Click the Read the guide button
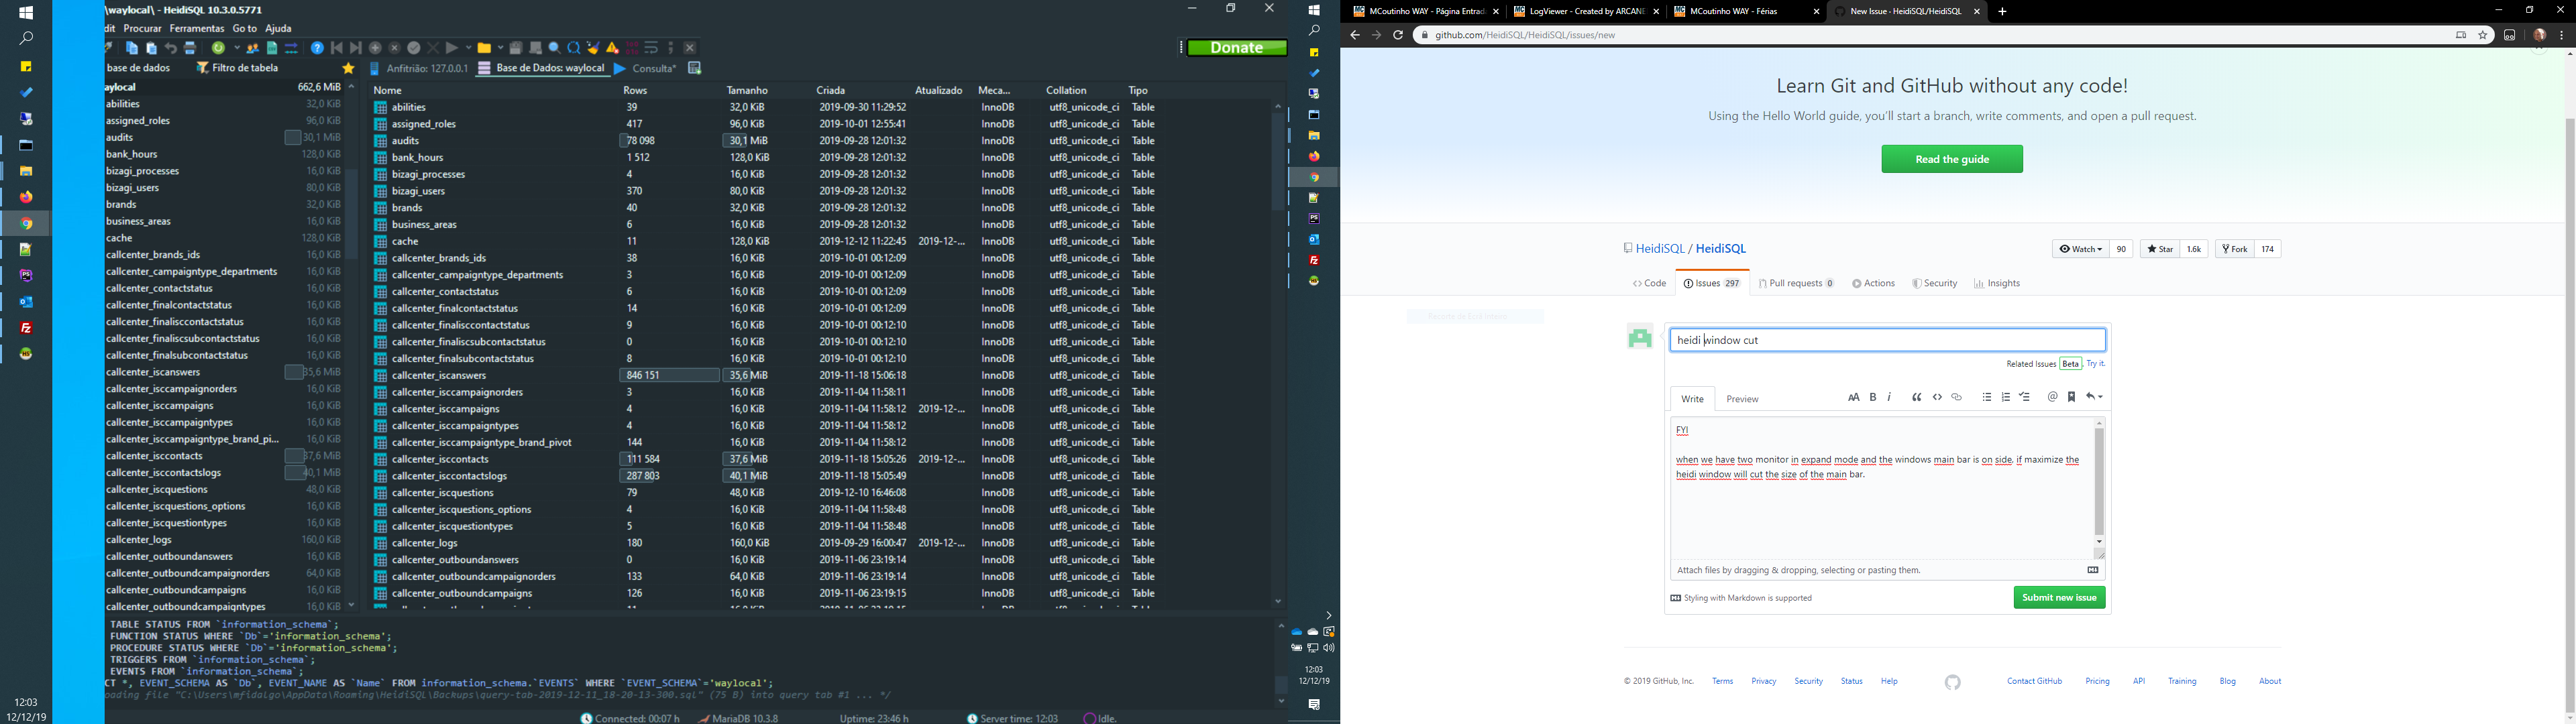 (1951, 158)
